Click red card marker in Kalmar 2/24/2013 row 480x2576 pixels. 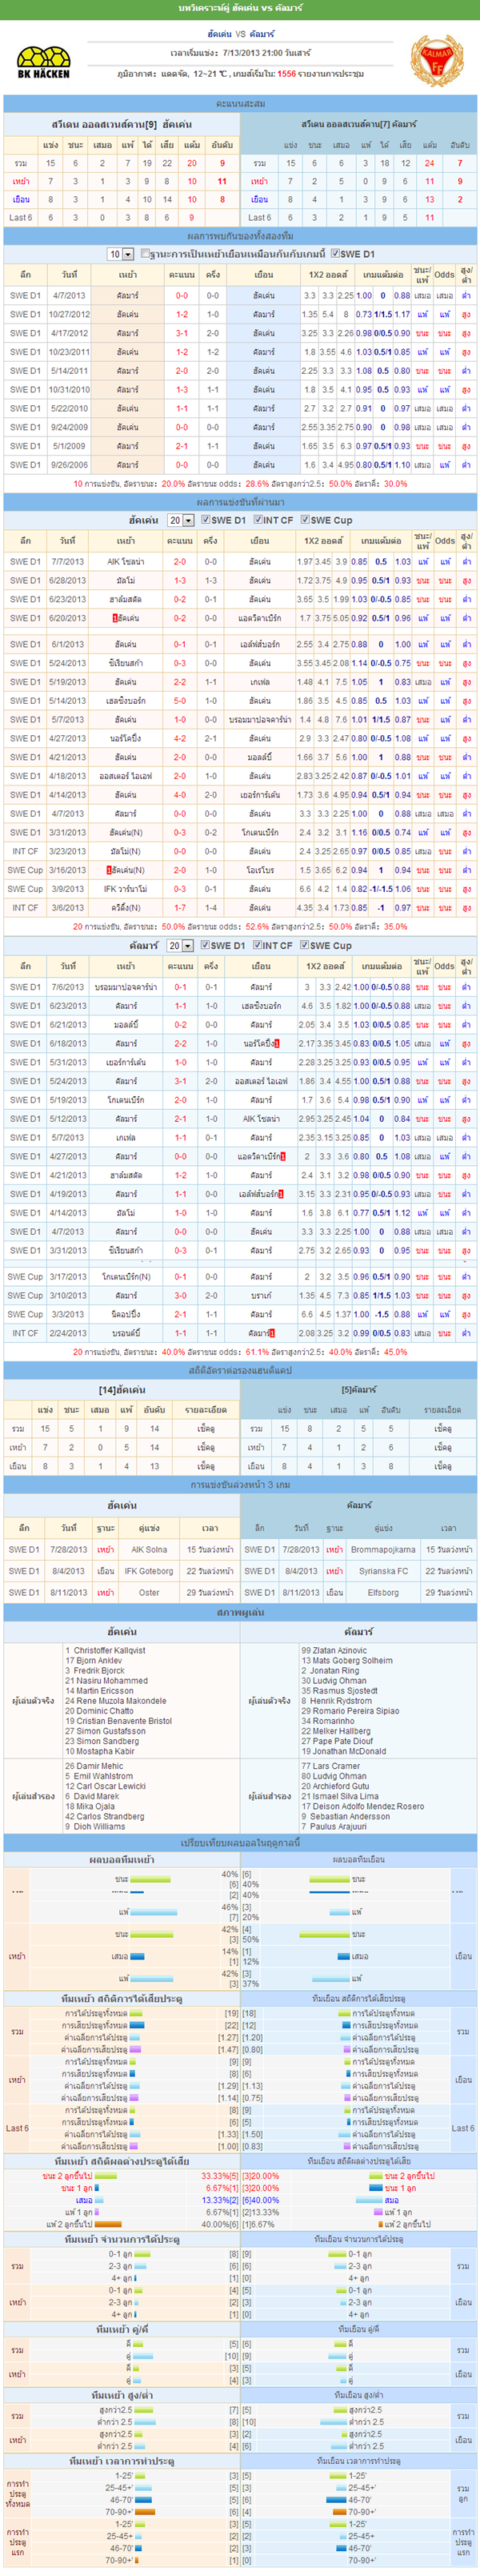point(272,1333)
